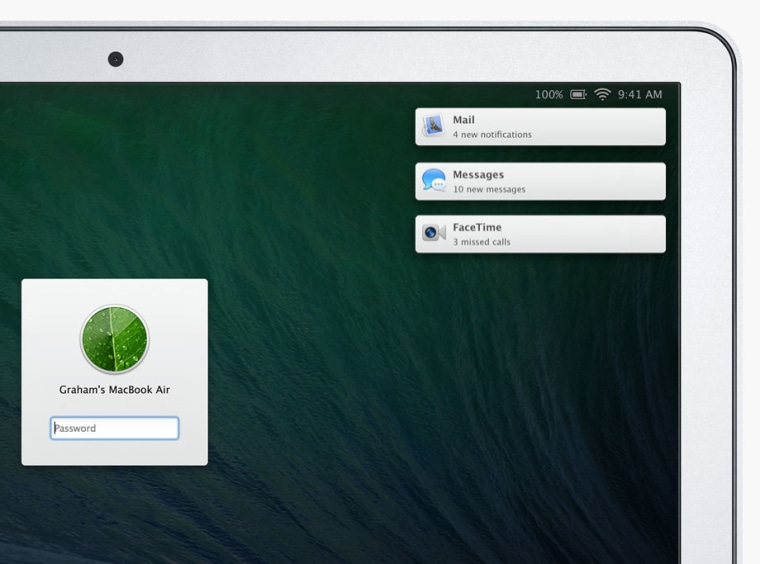
Task: Click the 100% battery percentage text
Action: point(549,94)
